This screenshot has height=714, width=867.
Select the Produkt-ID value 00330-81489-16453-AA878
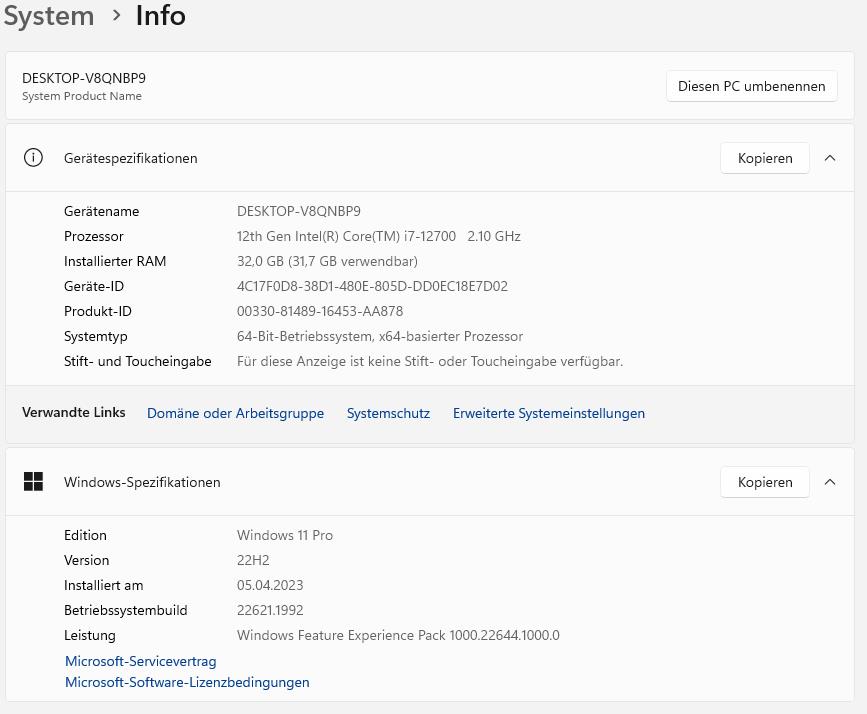click(x=320, y=311)
